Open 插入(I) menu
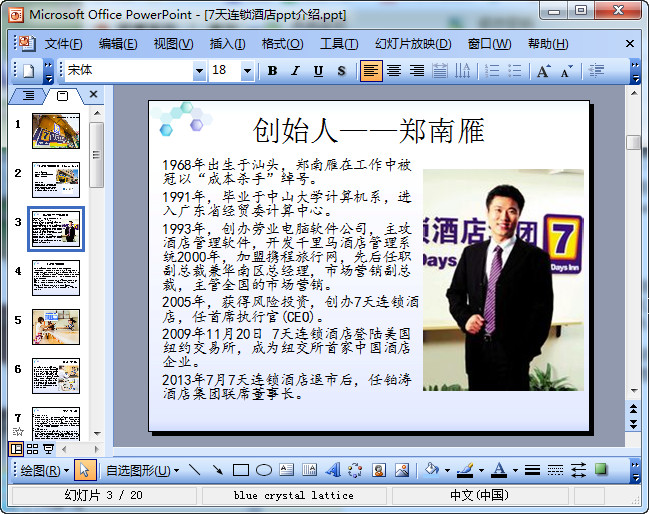Screen dimensions: 649x514 point(227,43)
